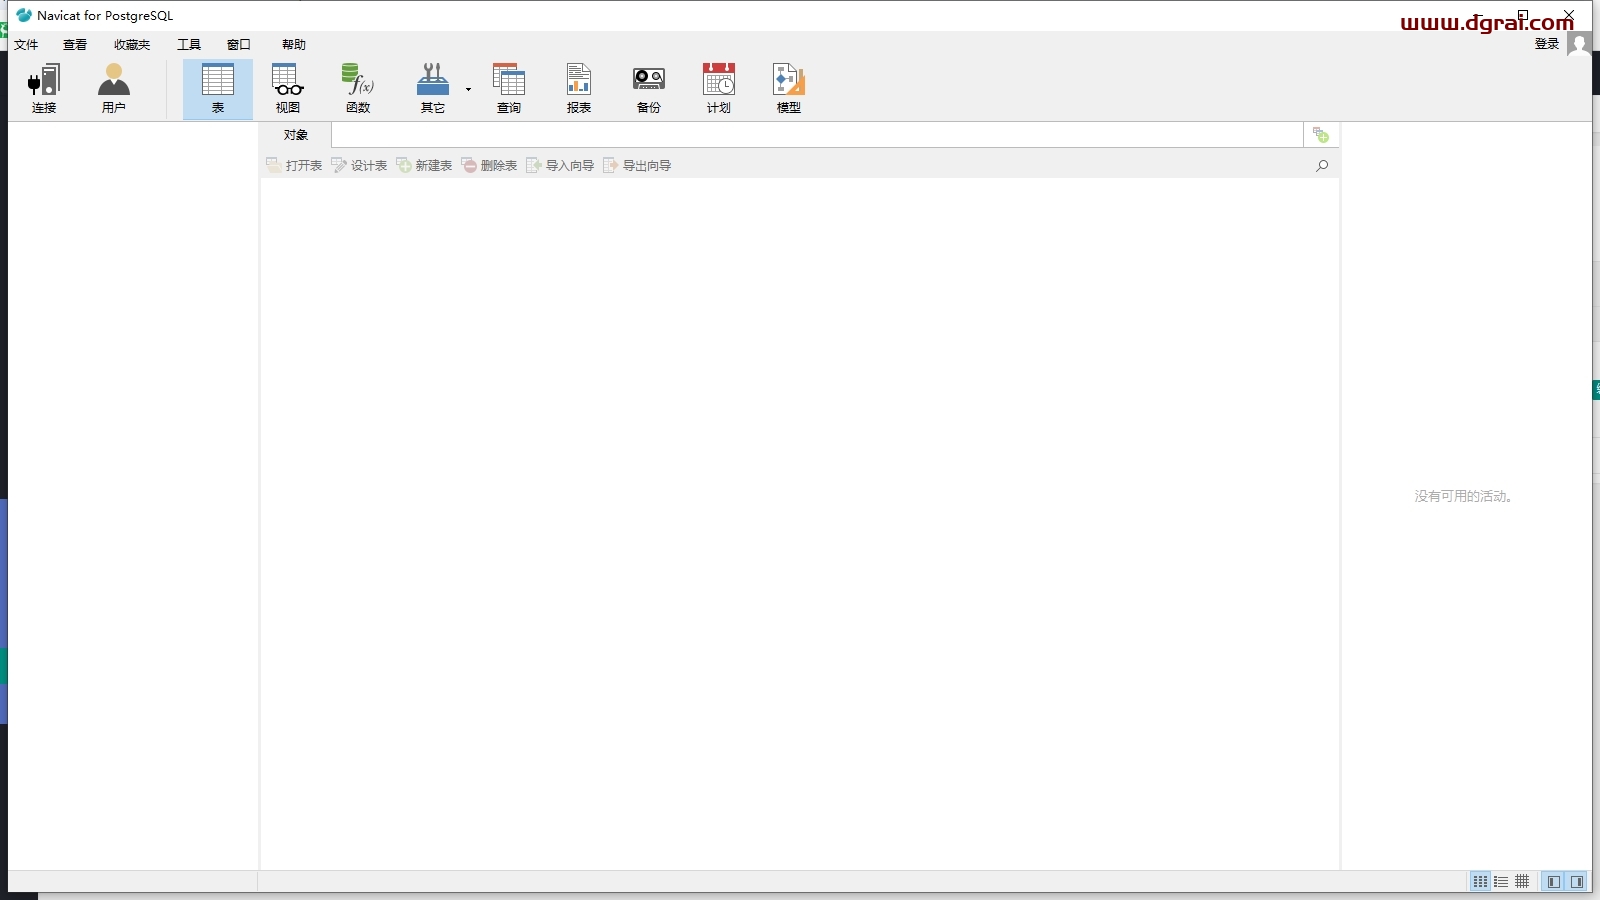1600x900 pixels.
Task: Switch to icon grid view
Action: coord(1480,881)
